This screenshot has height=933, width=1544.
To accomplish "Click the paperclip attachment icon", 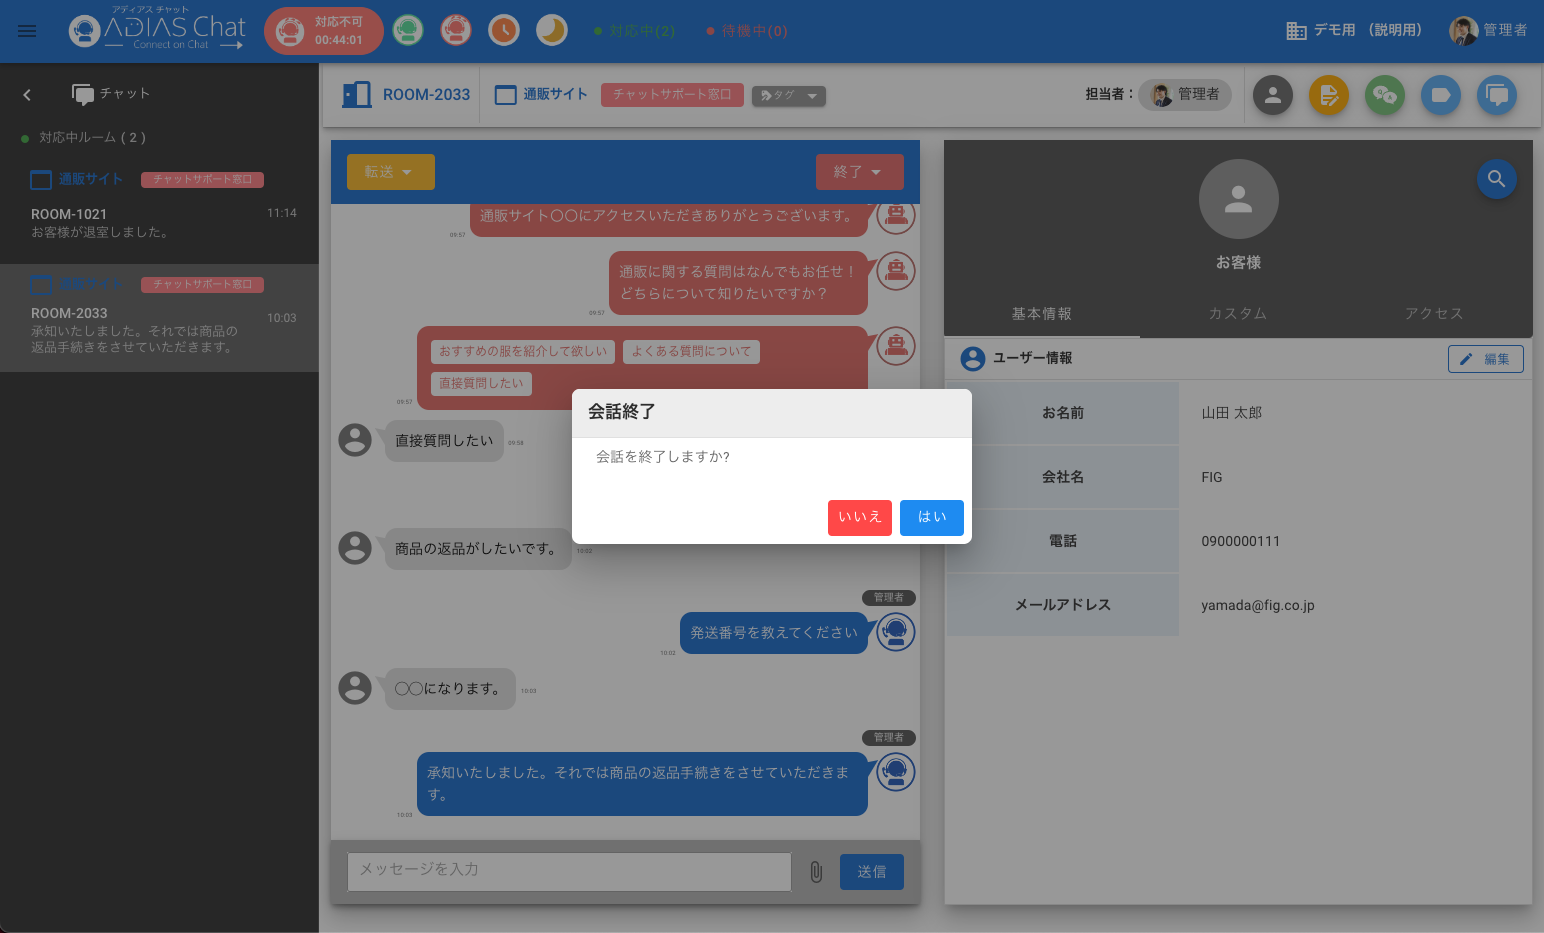I will 816,872.
